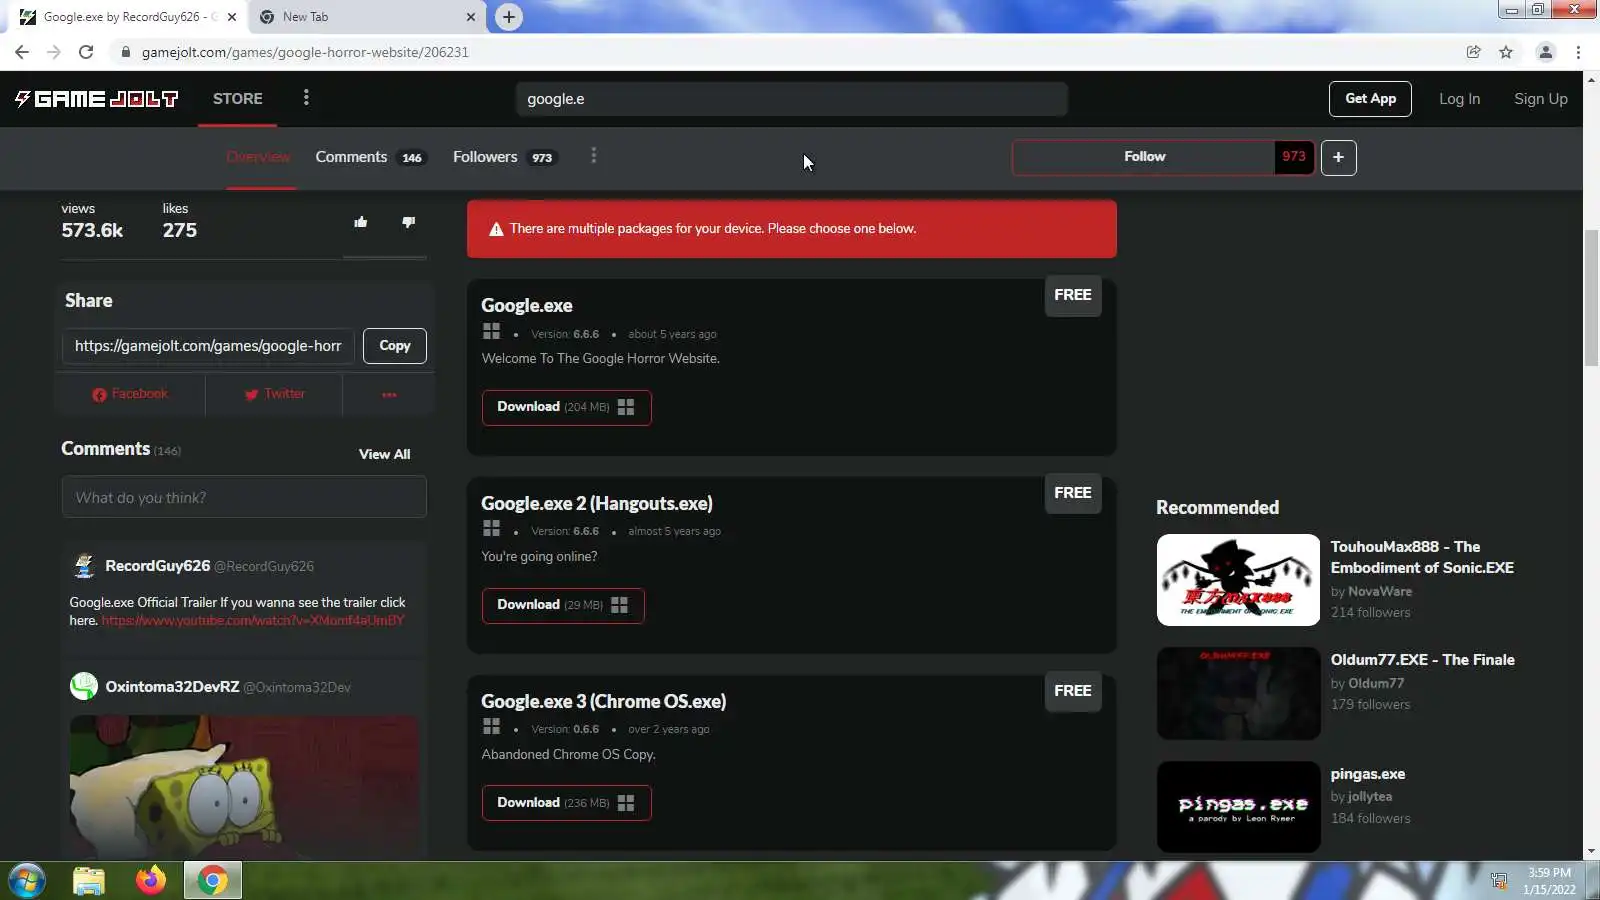Screen dimensions: 1600x900
Task: Like the game with thumbs up
Action: pyautogui.click(x=361, y=222)
